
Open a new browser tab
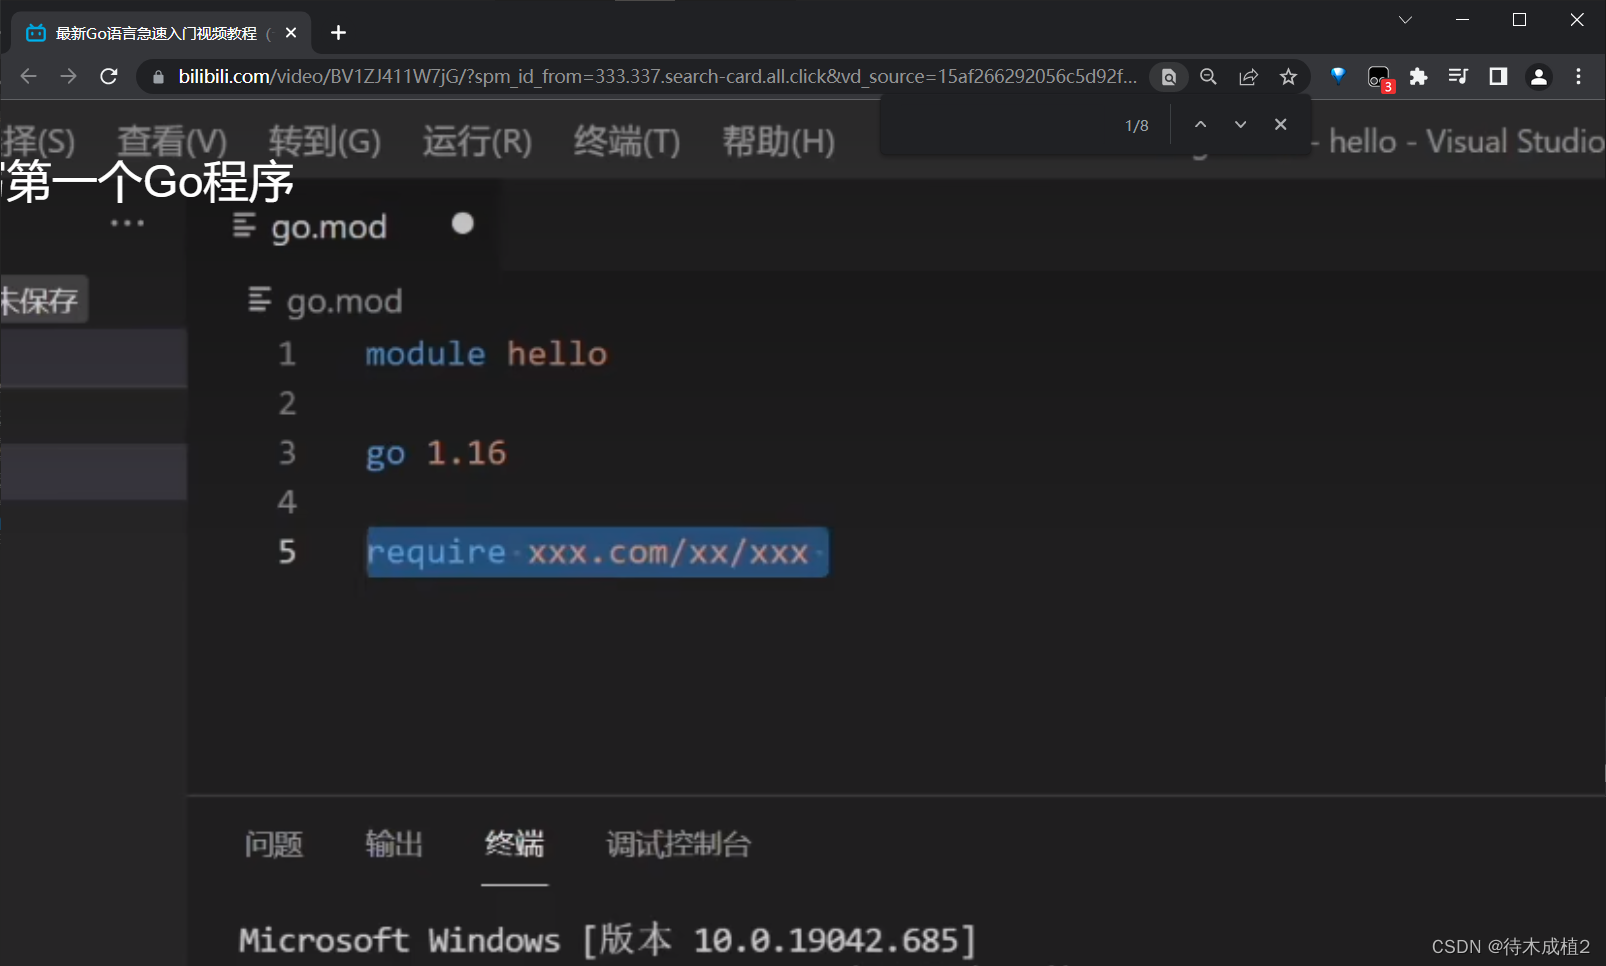[x=338, y=33]
